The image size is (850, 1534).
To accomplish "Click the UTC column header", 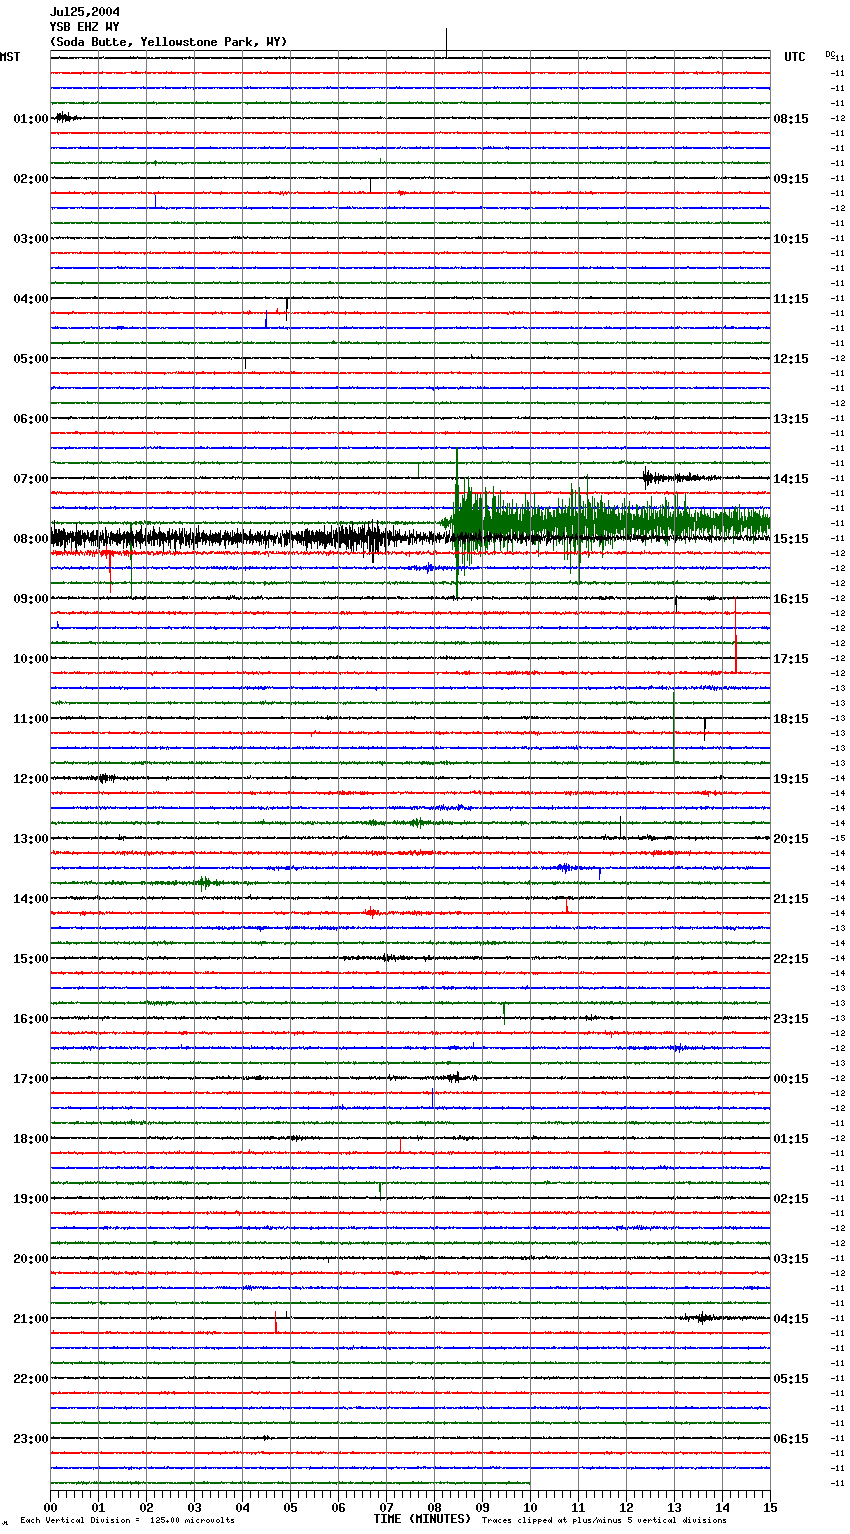I will 795,57.
